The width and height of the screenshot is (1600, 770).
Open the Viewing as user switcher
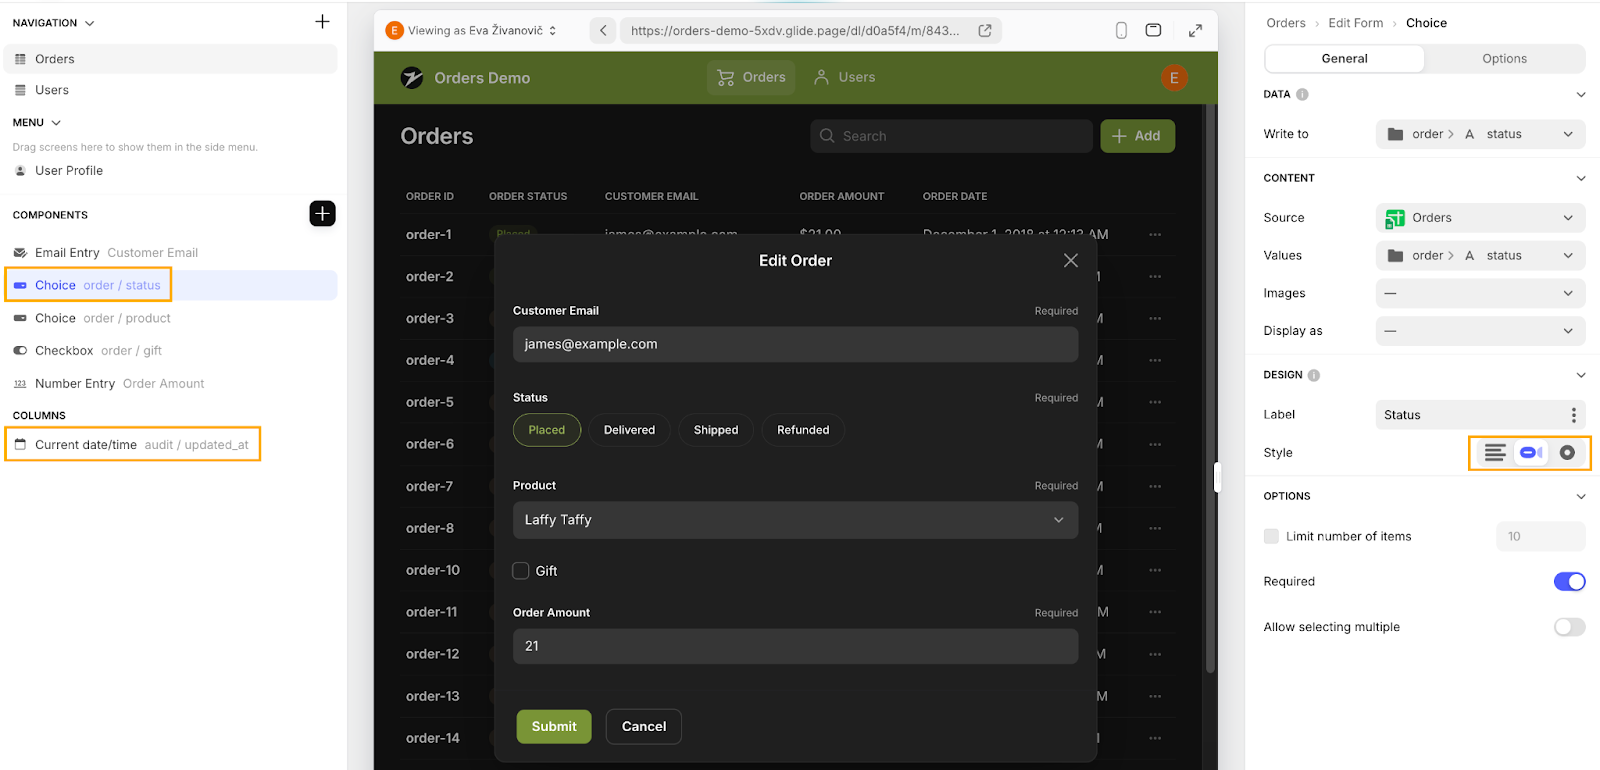click(x=471, y=30)
